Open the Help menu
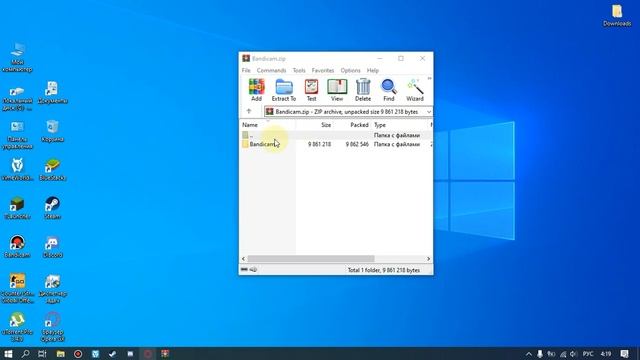640x360 pixels. click(x=373, y=70)
